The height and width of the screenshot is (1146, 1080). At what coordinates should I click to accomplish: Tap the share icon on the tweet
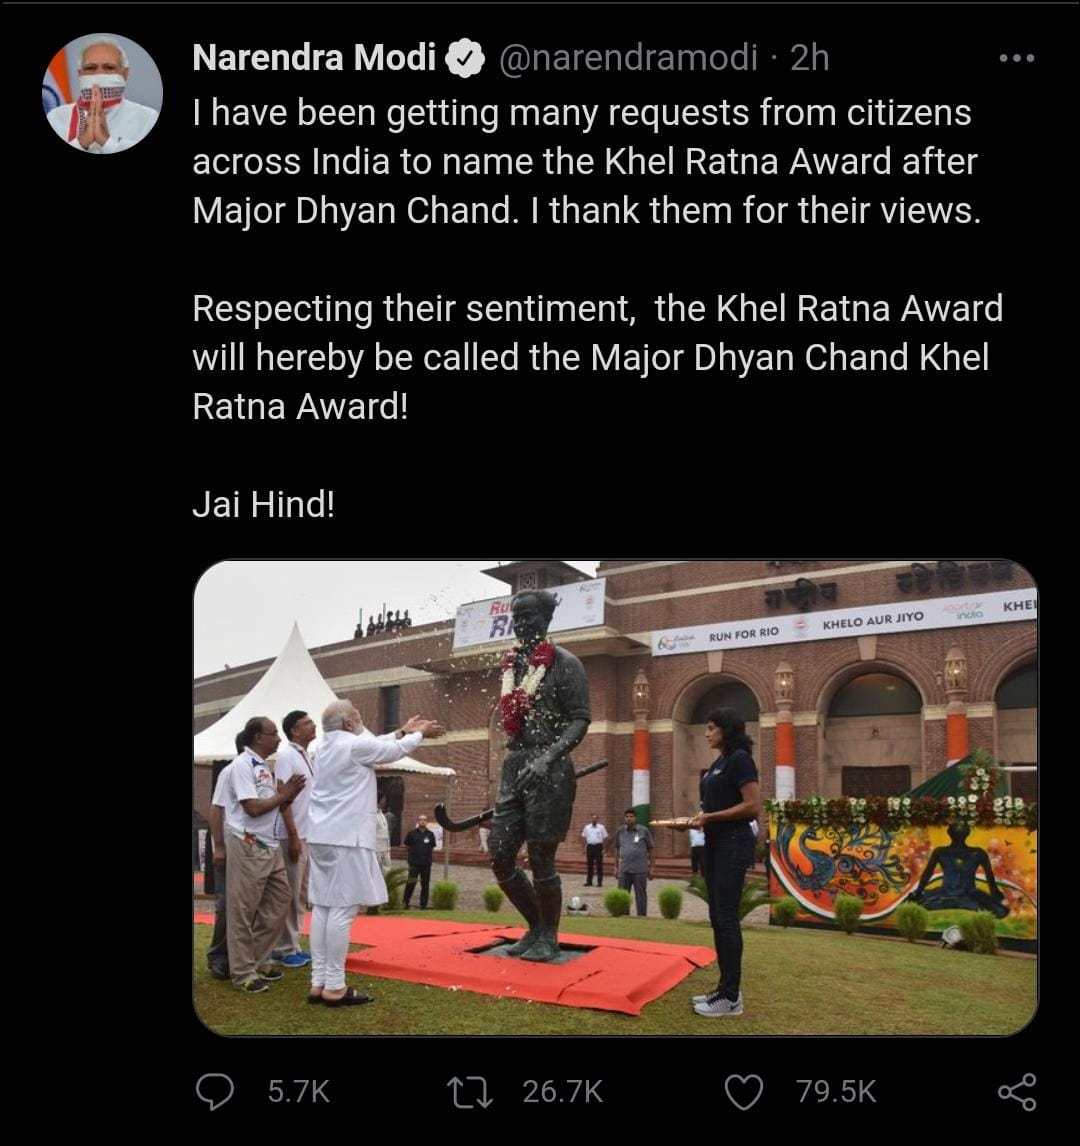tap(1017, 1091)
